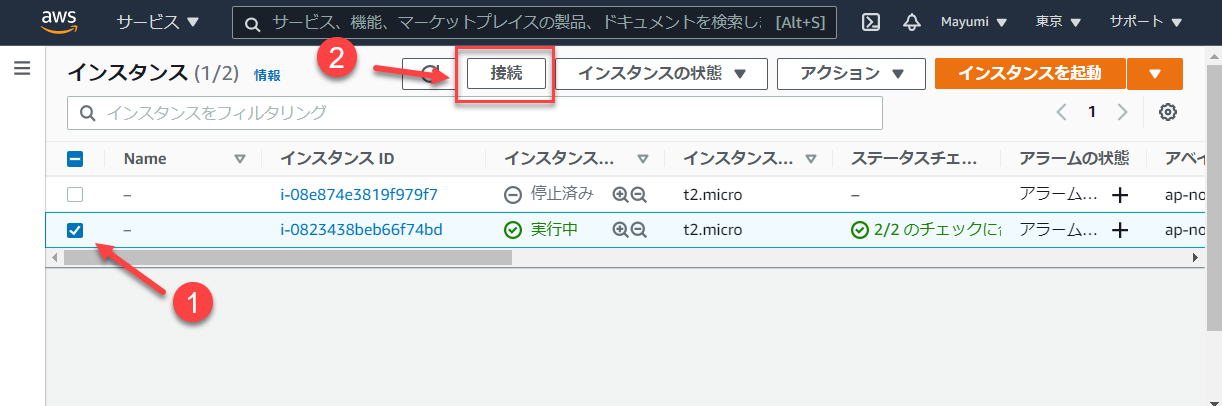Zoom out filter on running instance state
1222x406 pixels.
639,230
